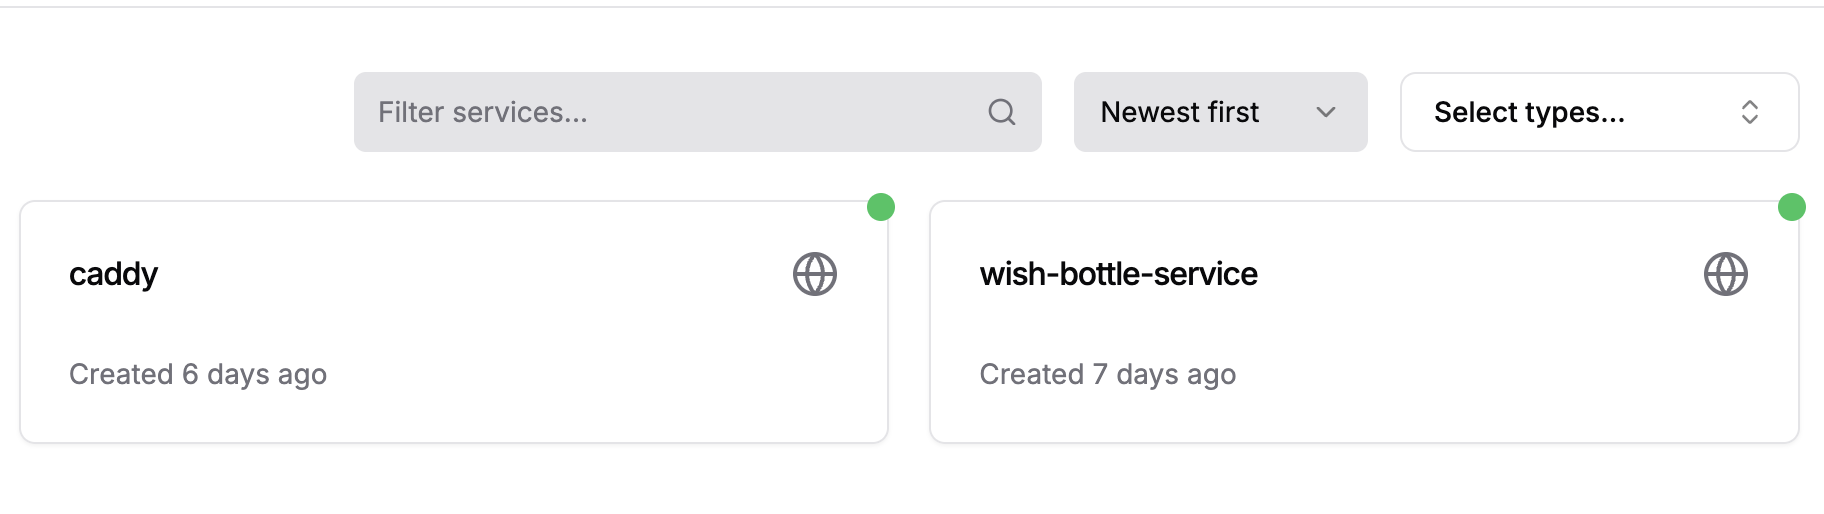The height and width of the screenshot is (514, 1824).
Task: Click the caddy service name
Action: [x=113, y=275]
